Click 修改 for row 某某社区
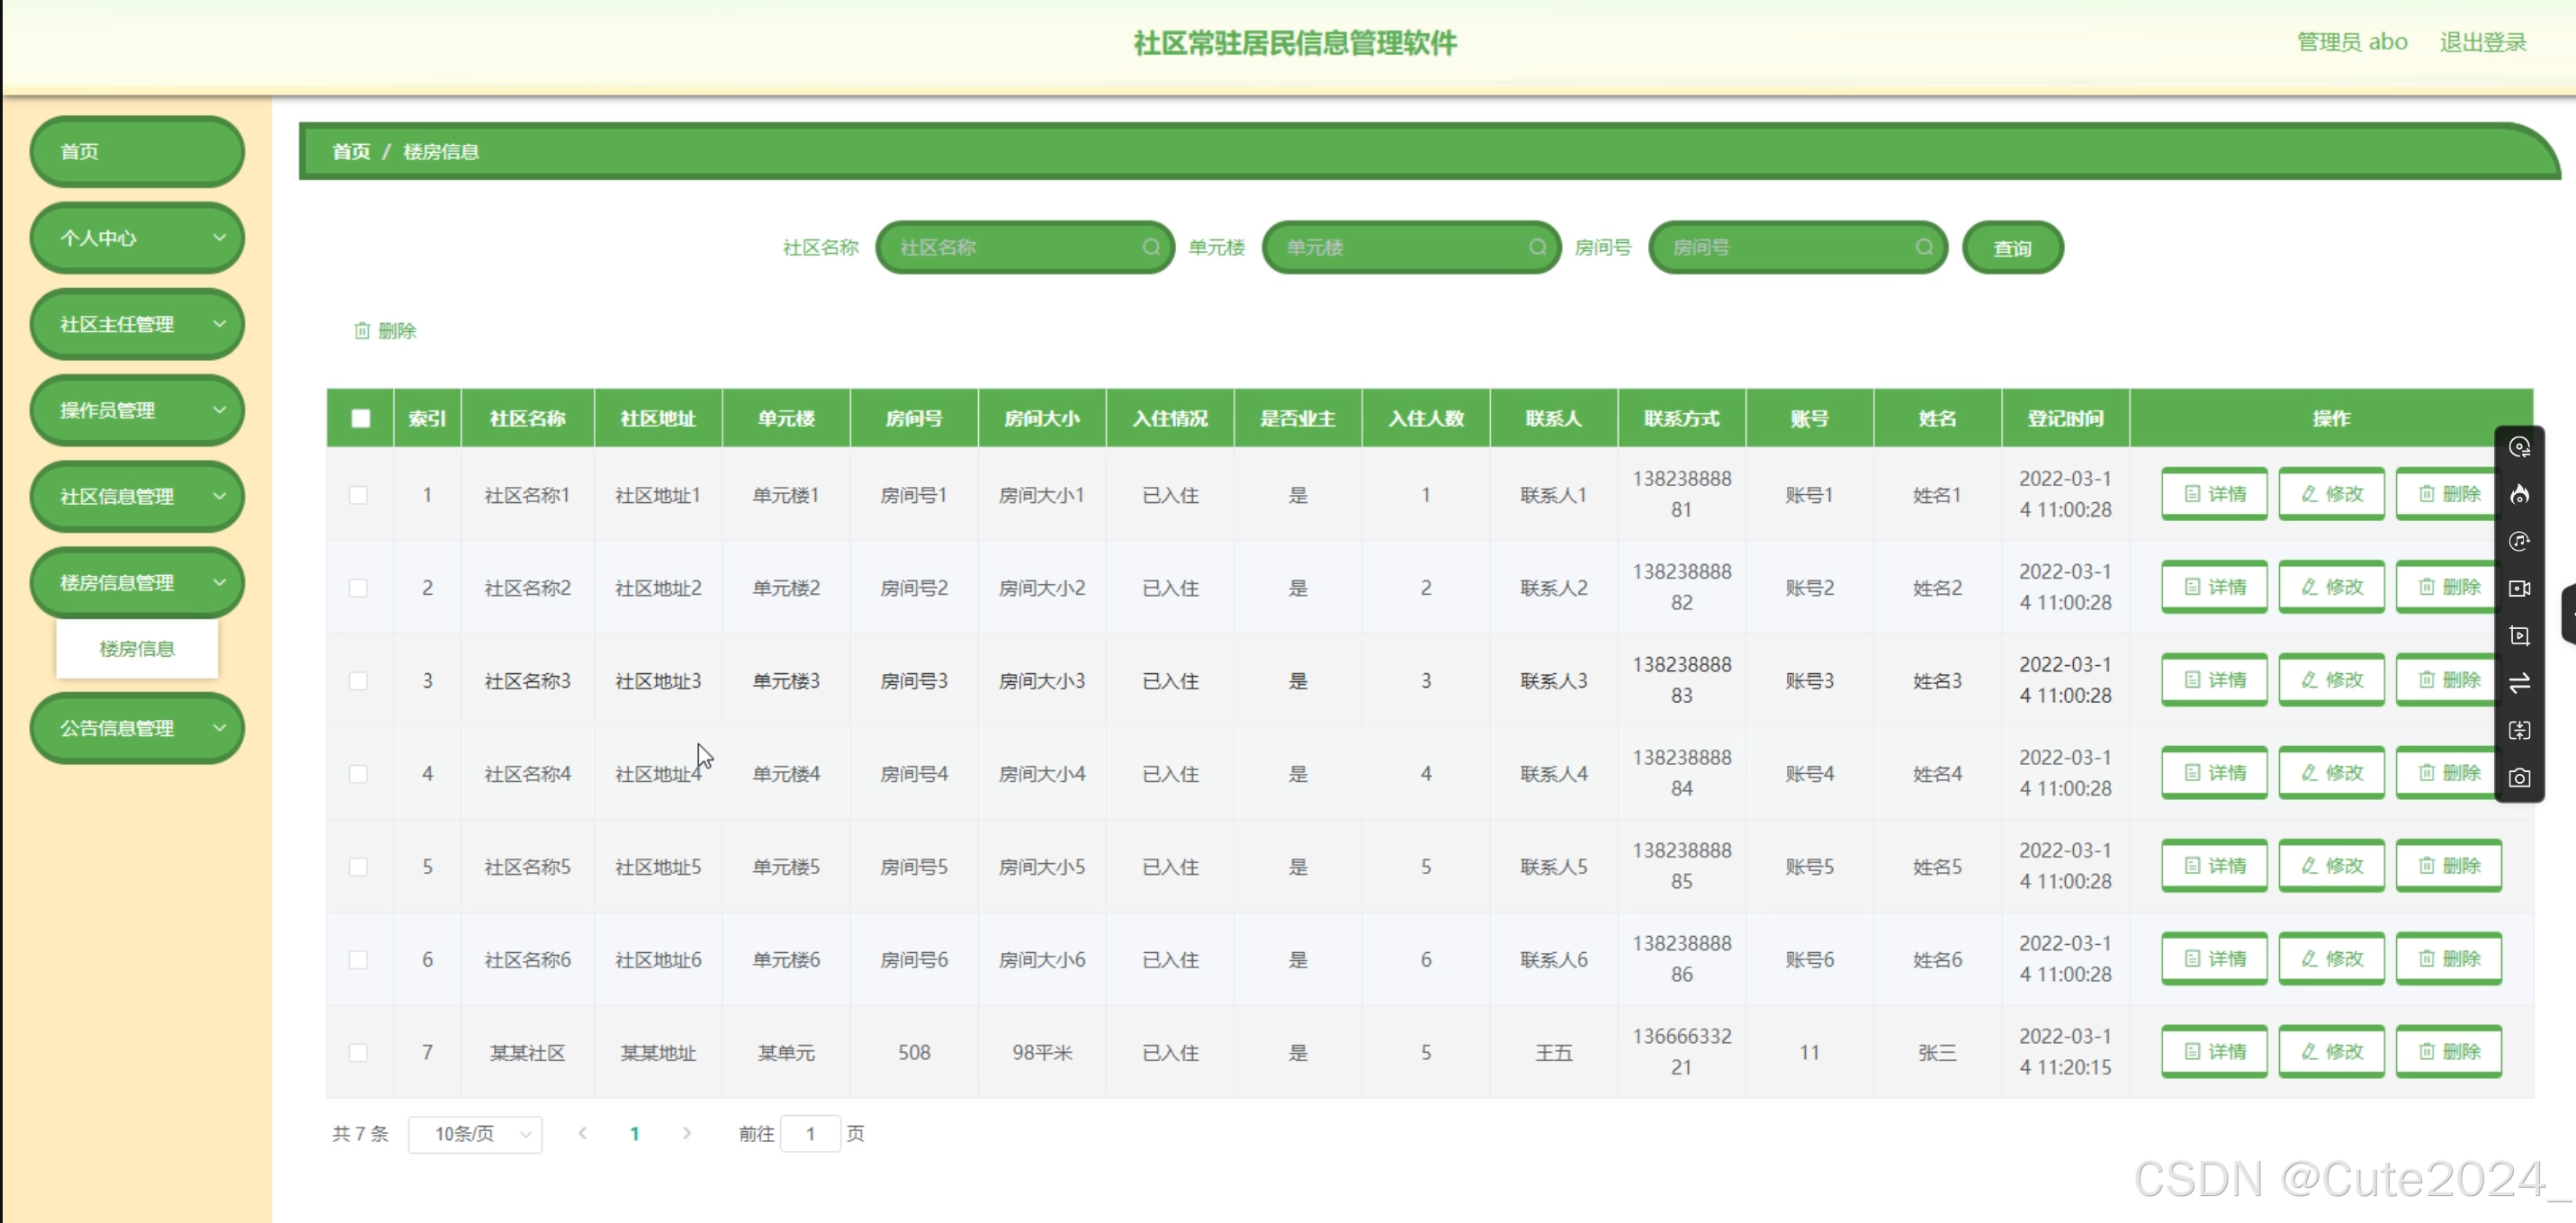 click(2331, 1052)
